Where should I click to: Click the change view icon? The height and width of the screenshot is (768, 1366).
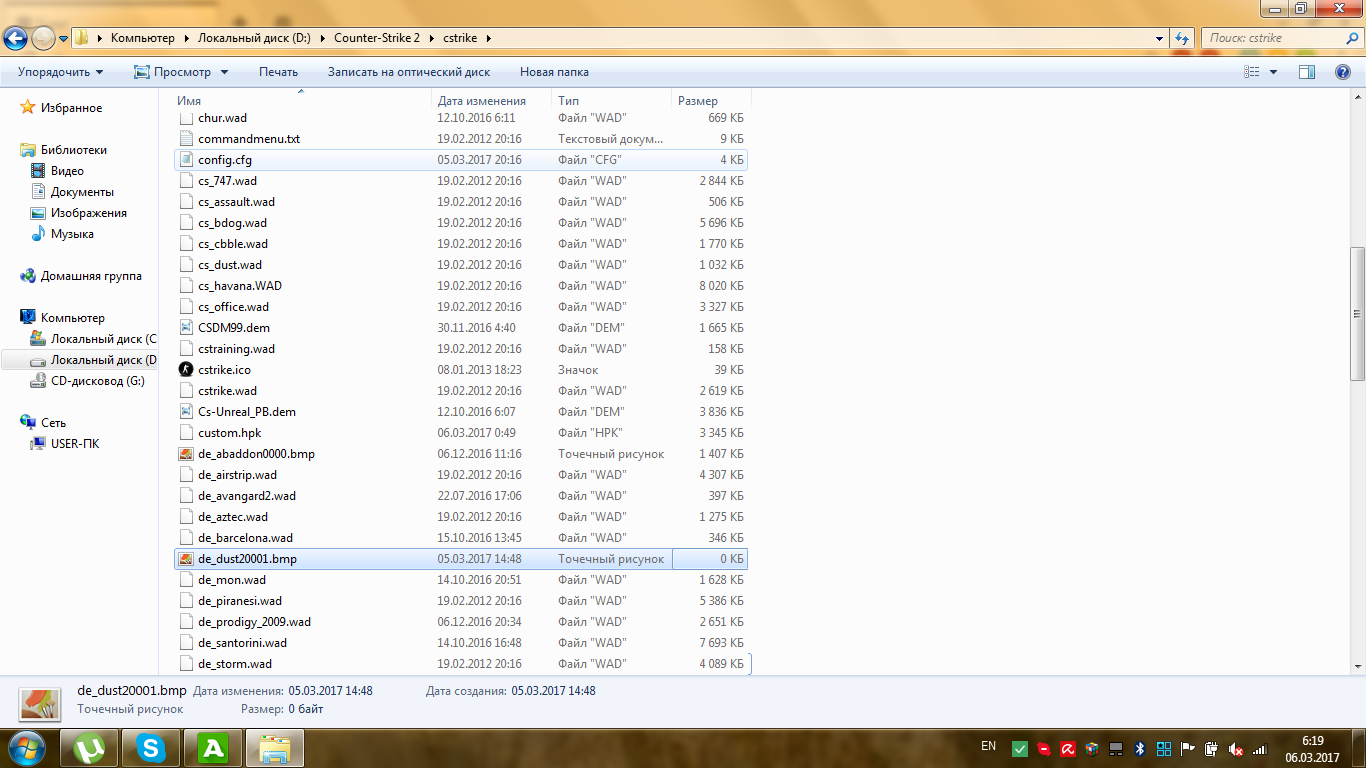click(x=1251, y=72)
